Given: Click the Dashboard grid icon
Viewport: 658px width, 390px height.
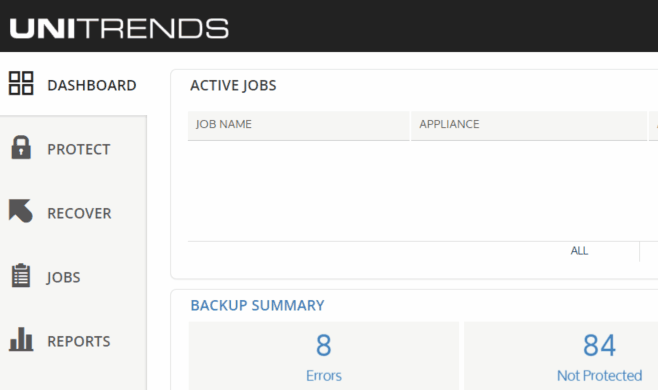Looking at the screenshot, I should pos(21,83).
